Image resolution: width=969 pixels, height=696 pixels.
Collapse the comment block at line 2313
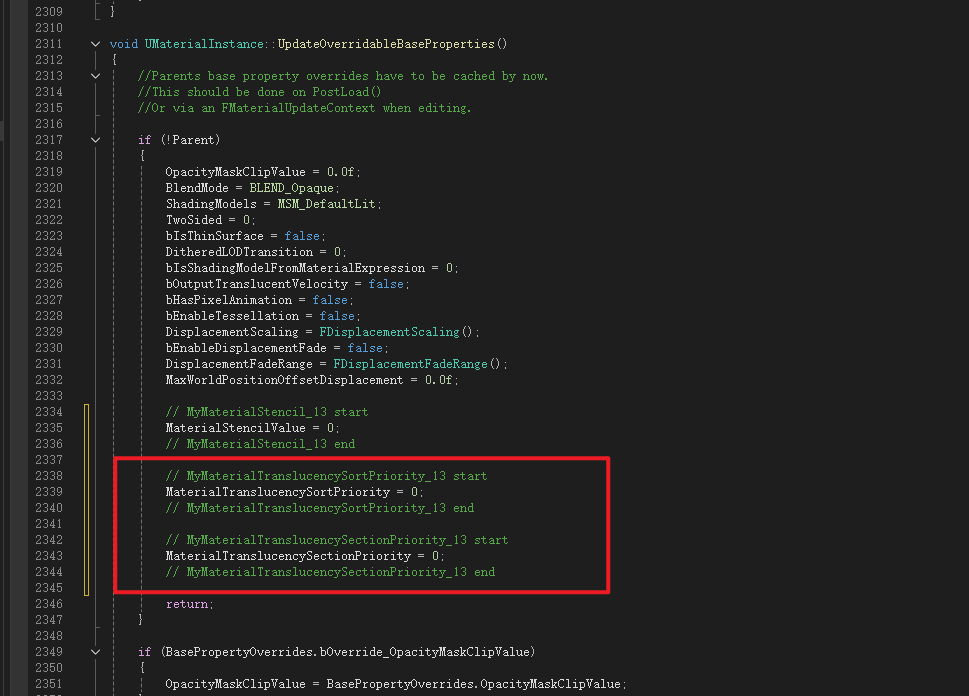(96, 76)
